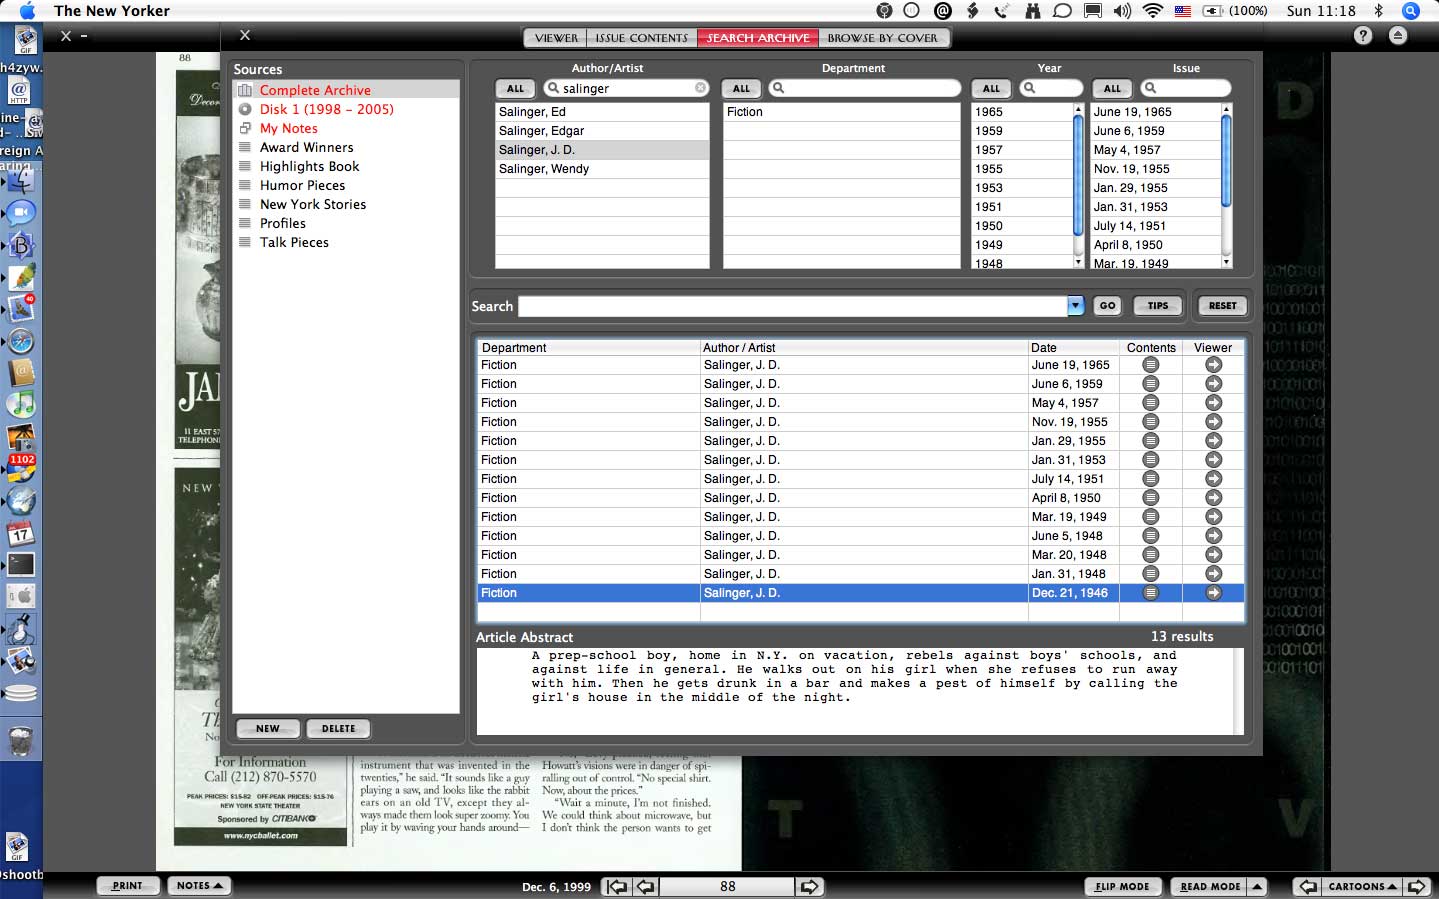Switch to the Viewer tab

(556, 38)
